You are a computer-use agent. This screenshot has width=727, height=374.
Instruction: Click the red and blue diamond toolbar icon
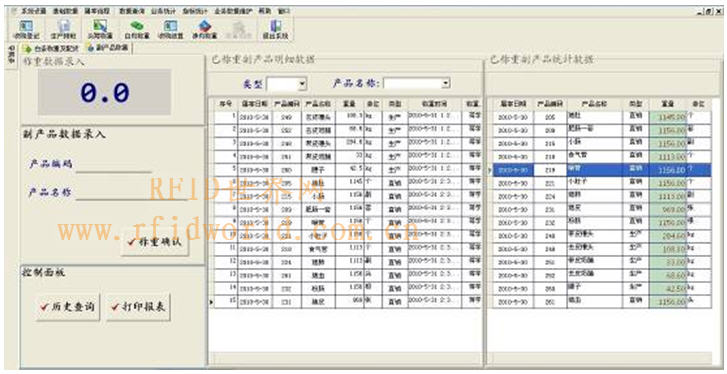tap(204, 29)
